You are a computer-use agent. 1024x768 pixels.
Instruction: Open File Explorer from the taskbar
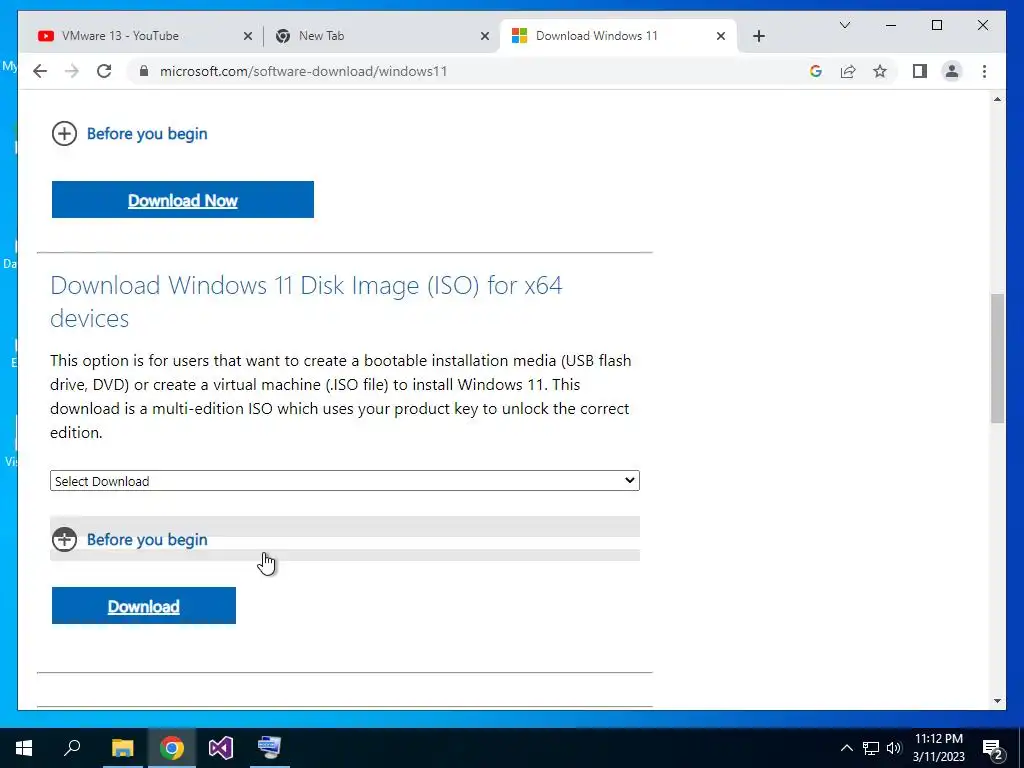point(122,748)
